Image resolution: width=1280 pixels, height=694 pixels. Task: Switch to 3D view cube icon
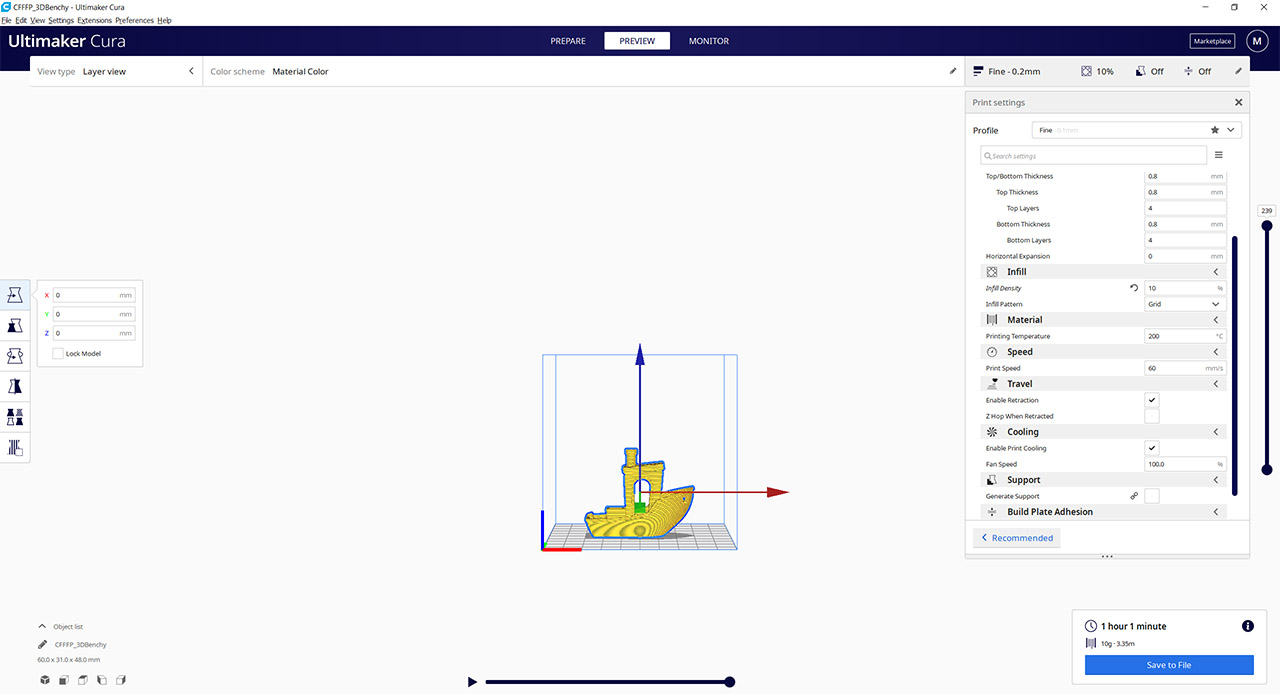[45, 680]
